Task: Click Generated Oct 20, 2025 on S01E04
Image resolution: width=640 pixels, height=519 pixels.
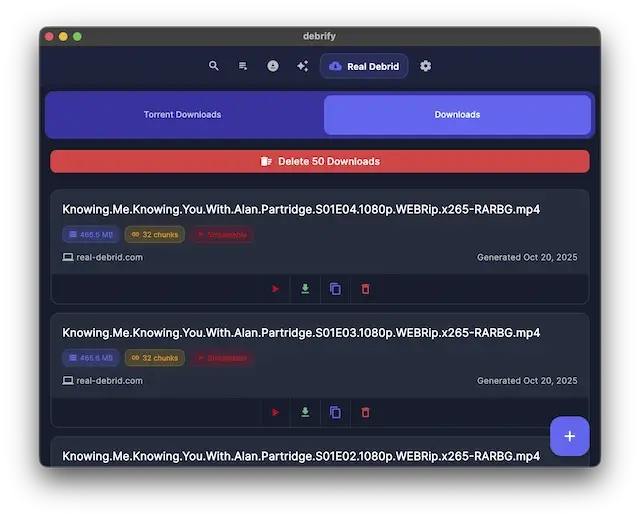Action: (x=527, y=257)
